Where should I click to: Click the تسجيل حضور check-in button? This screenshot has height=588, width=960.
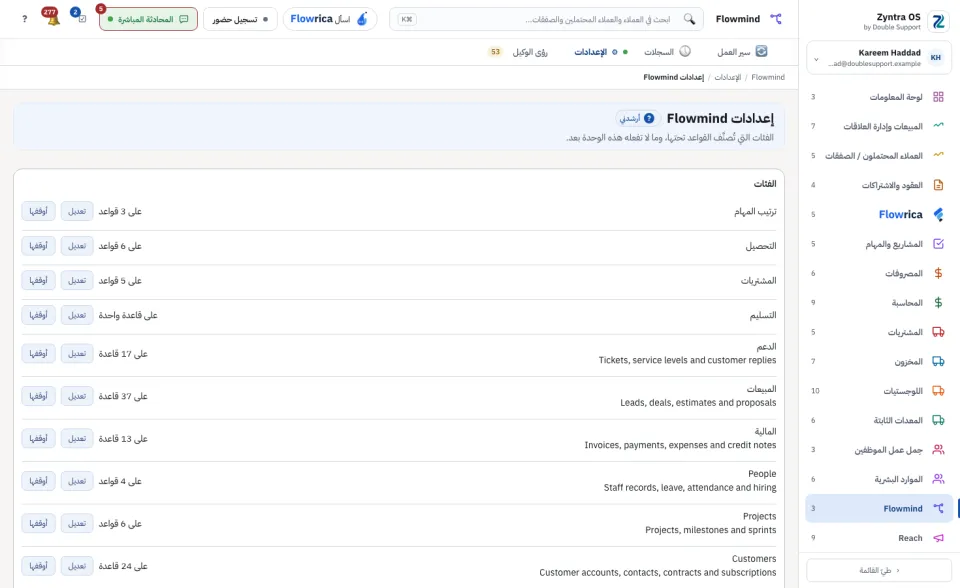240,19
